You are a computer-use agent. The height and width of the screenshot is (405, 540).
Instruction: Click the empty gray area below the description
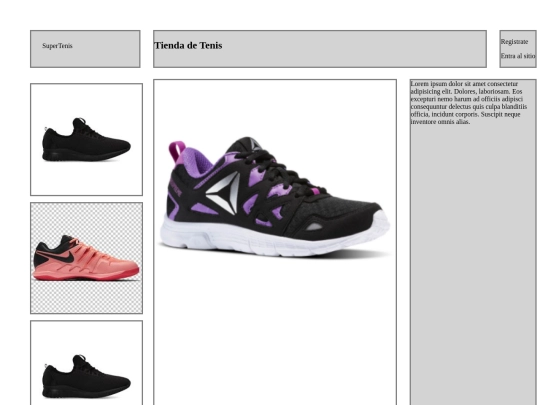click(x=473, y=265)
